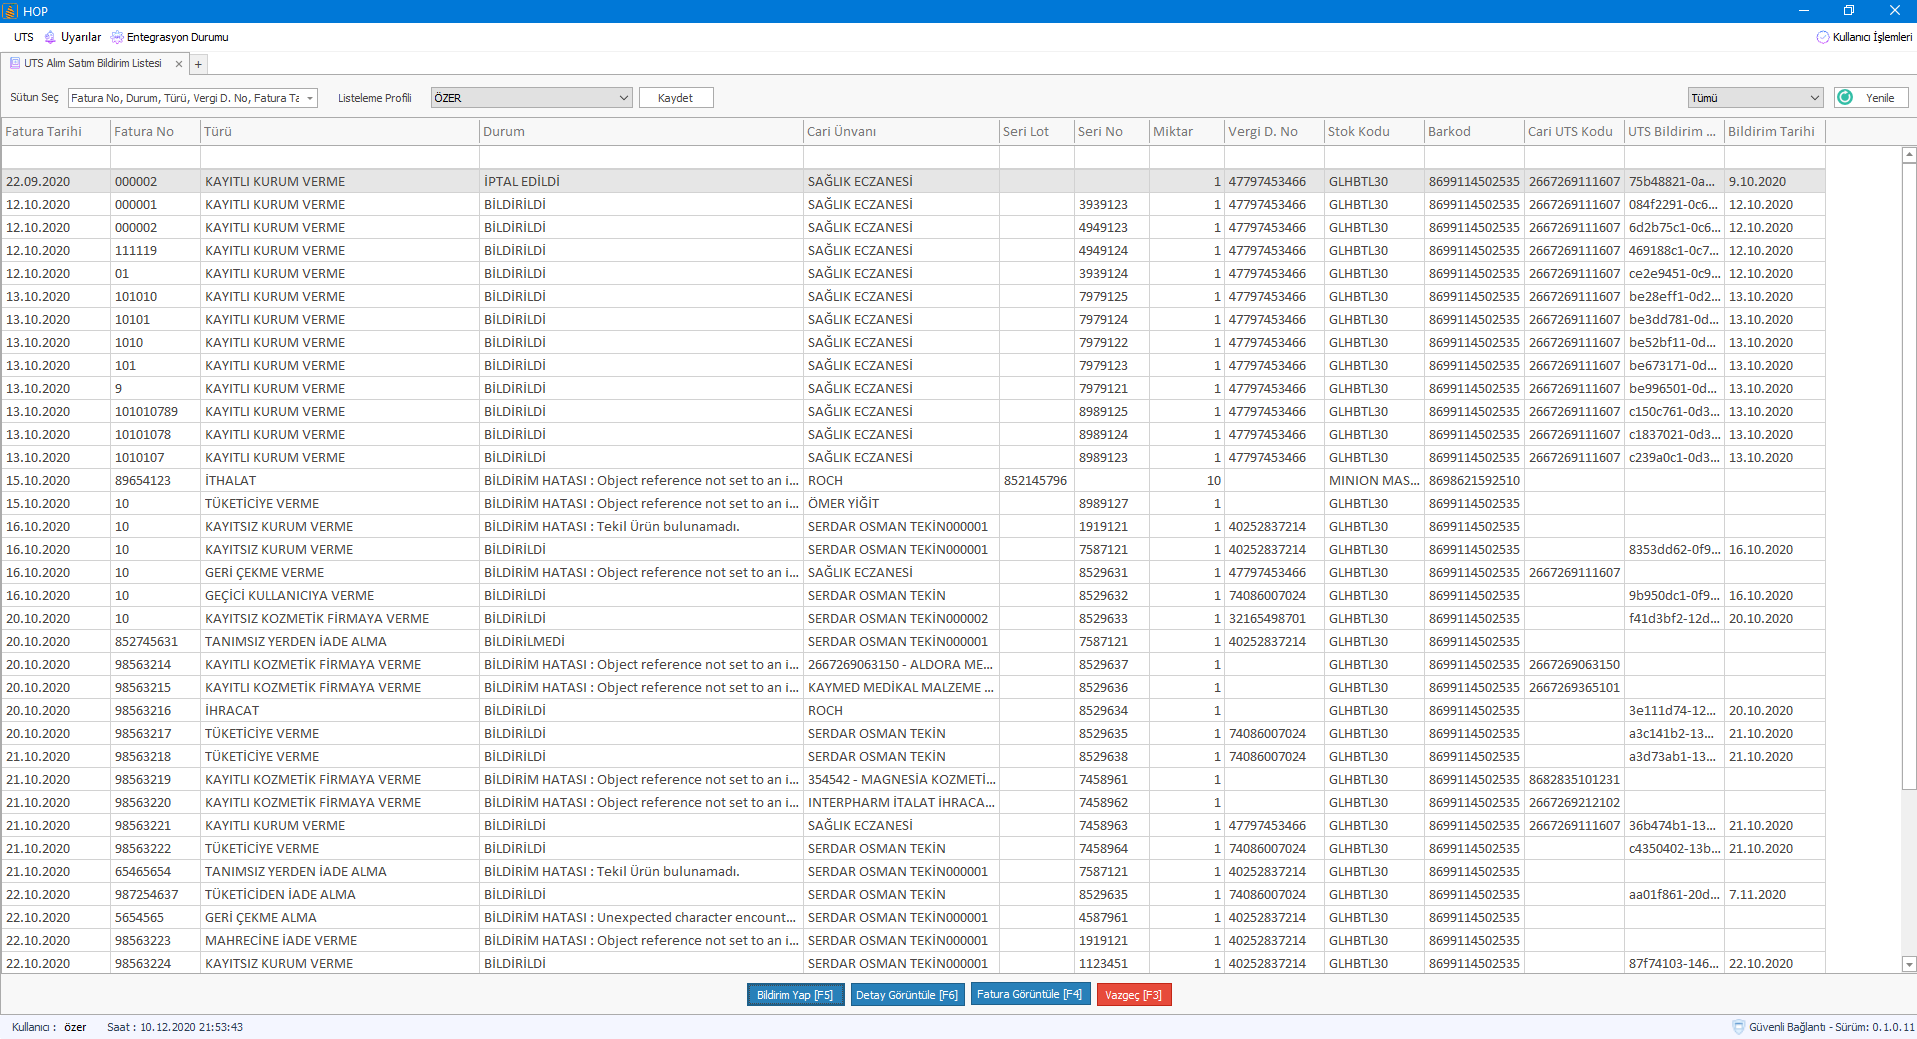
Task: Click the Kaydet button
Action: tap(676, 98)
